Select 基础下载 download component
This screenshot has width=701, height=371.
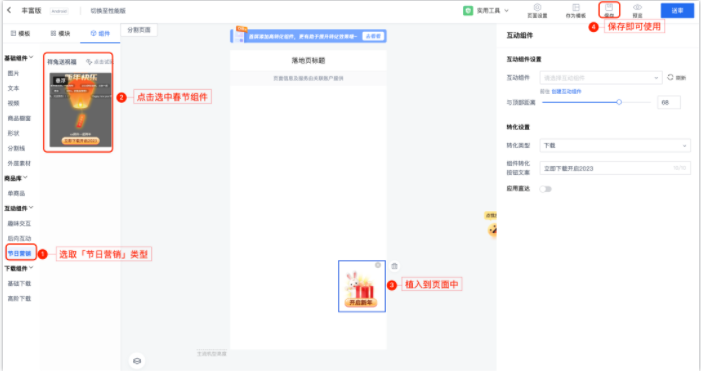click(19, 283)
